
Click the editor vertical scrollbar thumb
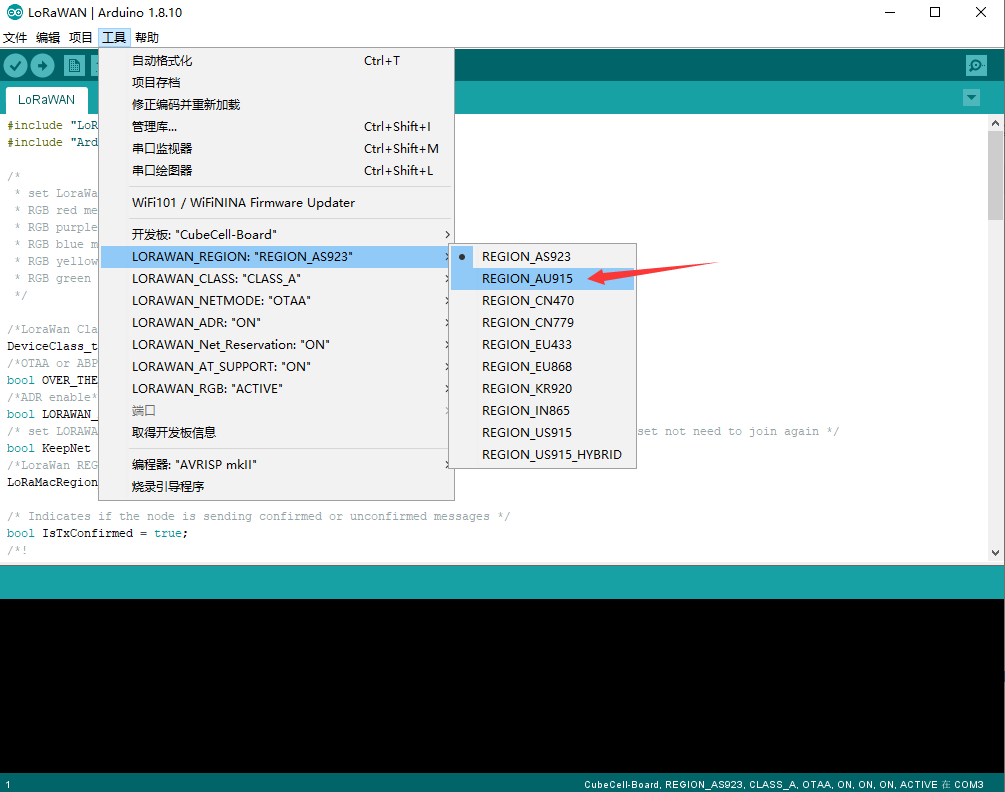coord(995,176)
